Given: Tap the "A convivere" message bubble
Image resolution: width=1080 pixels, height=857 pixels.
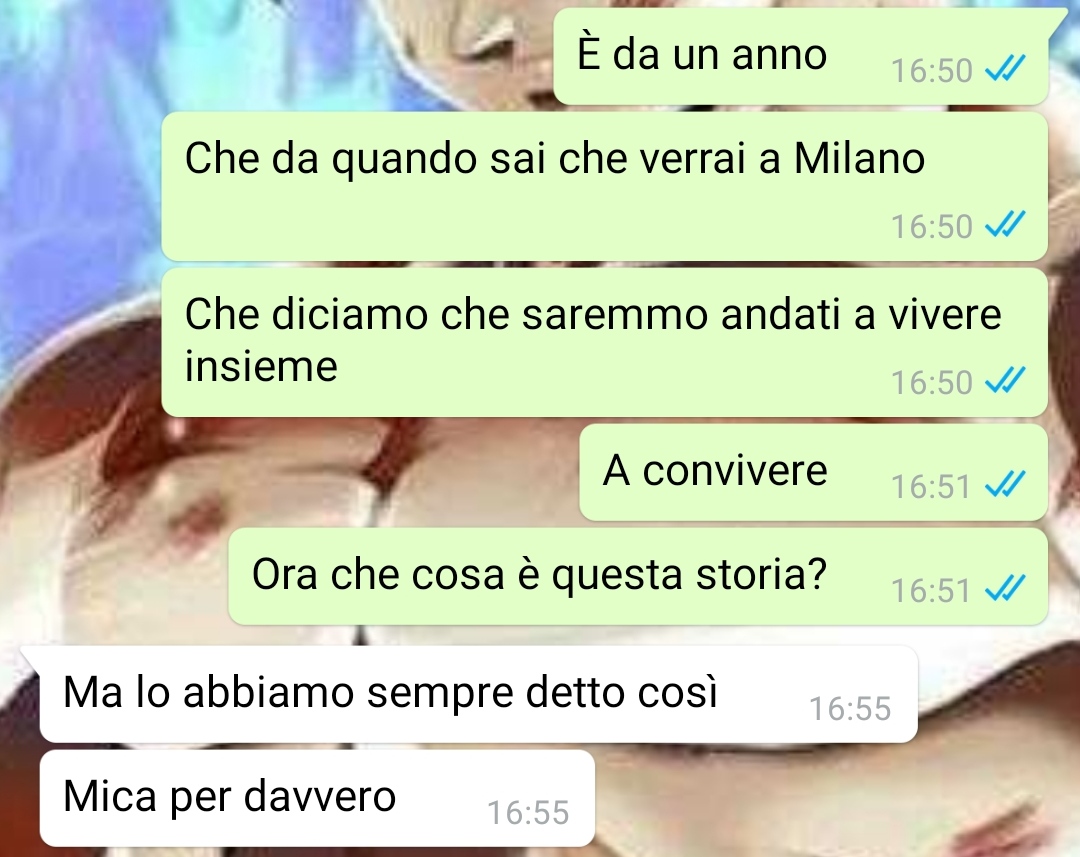Looking at the screenshot, I should tap(813, 473).
